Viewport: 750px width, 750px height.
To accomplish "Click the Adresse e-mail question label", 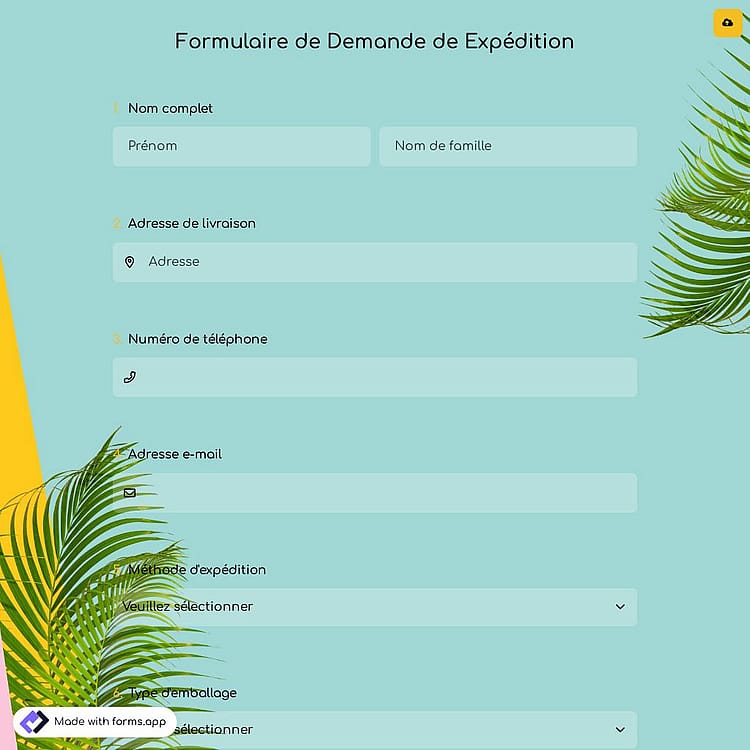I will [x=175, y=454].
